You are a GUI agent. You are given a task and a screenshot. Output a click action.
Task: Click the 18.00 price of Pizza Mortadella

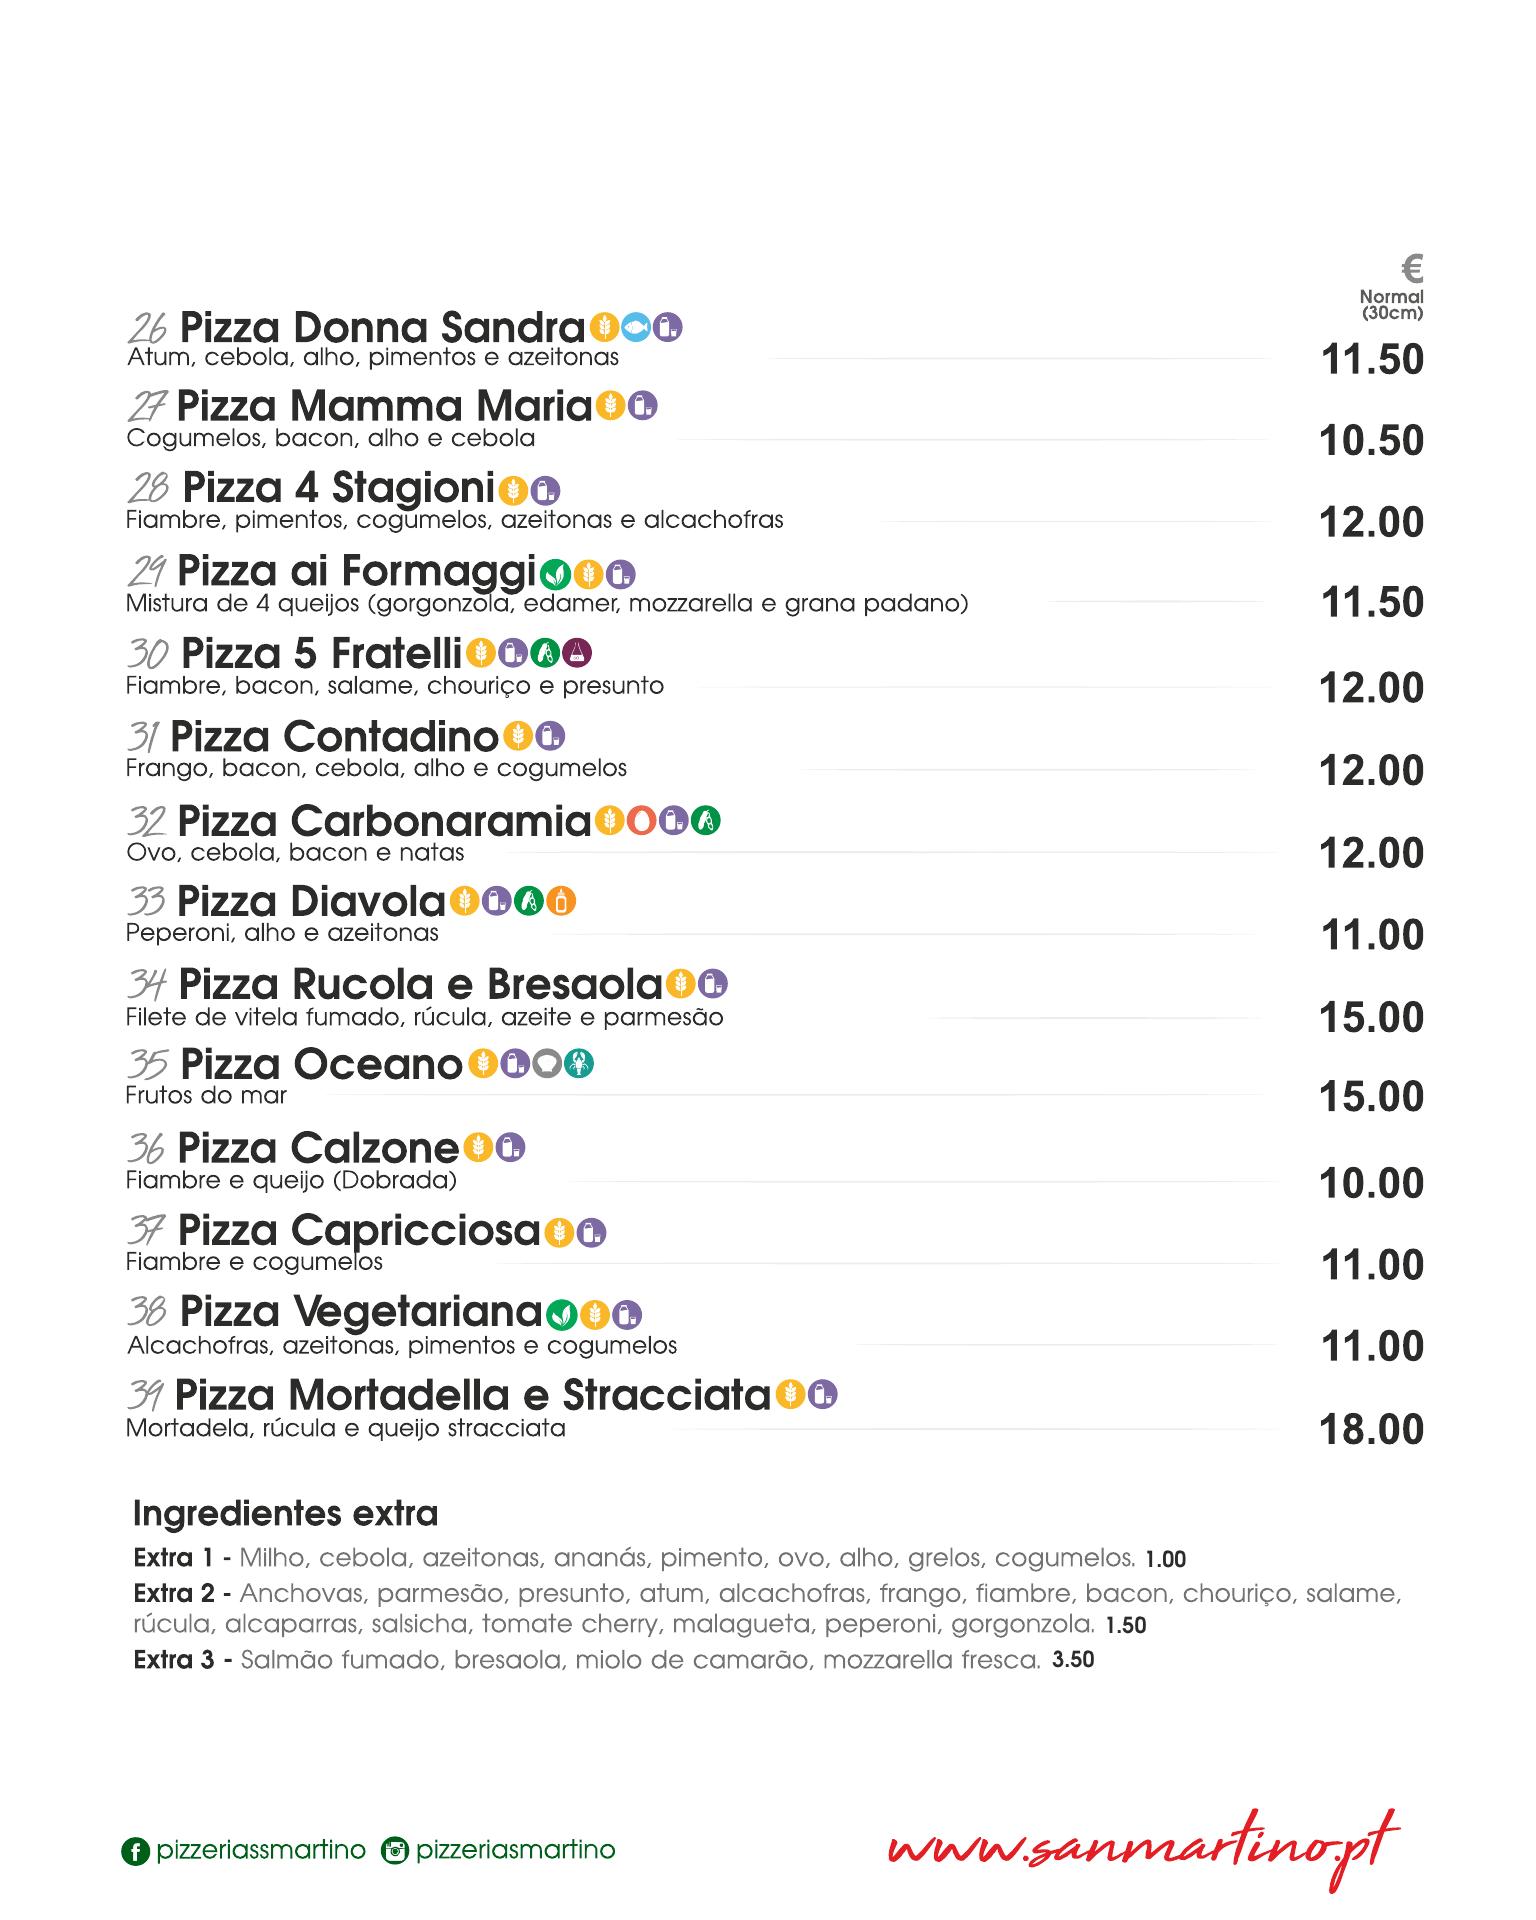click(1372, 1429)
